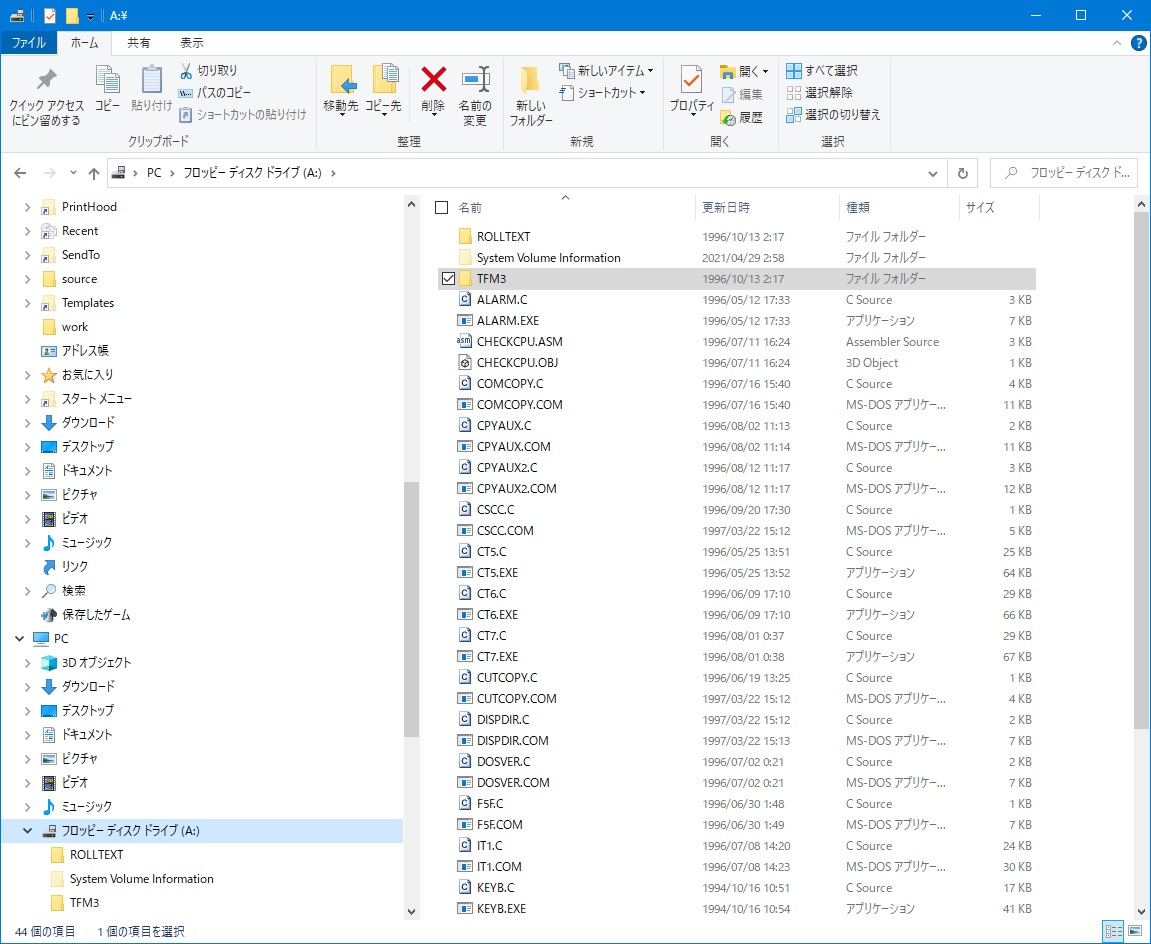The width and height of the screenshot is (1151, 944).
Task: Click the CHECKCPU.OBJ 3D object icon
Action: [464, 363]
